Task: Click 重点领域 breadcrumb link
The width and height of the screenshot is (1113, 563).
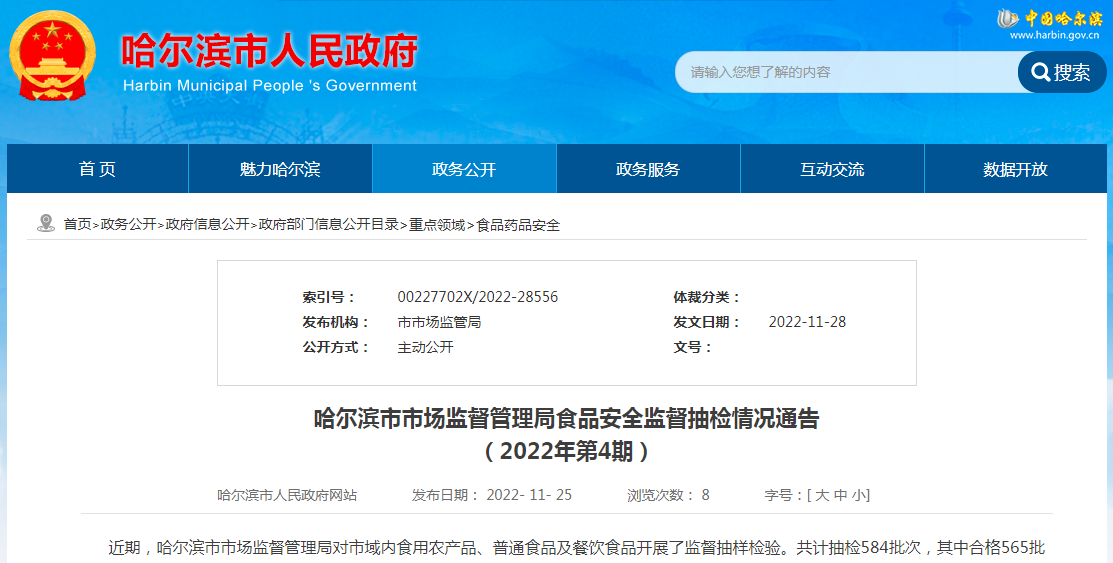Action: click(437, 225)
